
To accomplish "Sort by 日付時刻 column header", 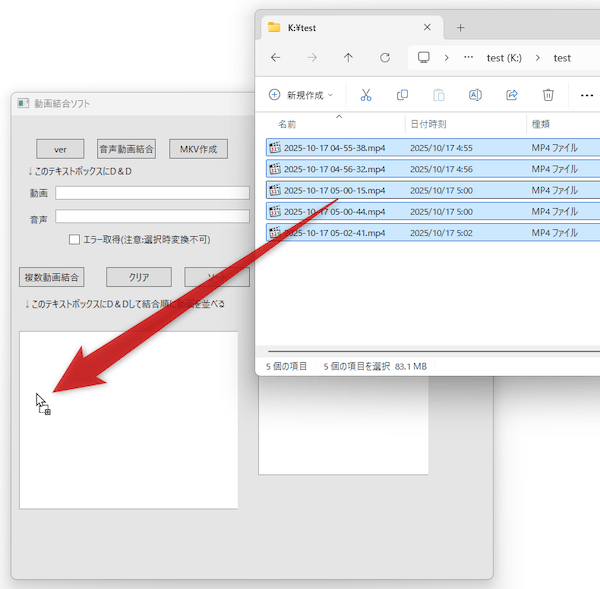I will (428, 124).
